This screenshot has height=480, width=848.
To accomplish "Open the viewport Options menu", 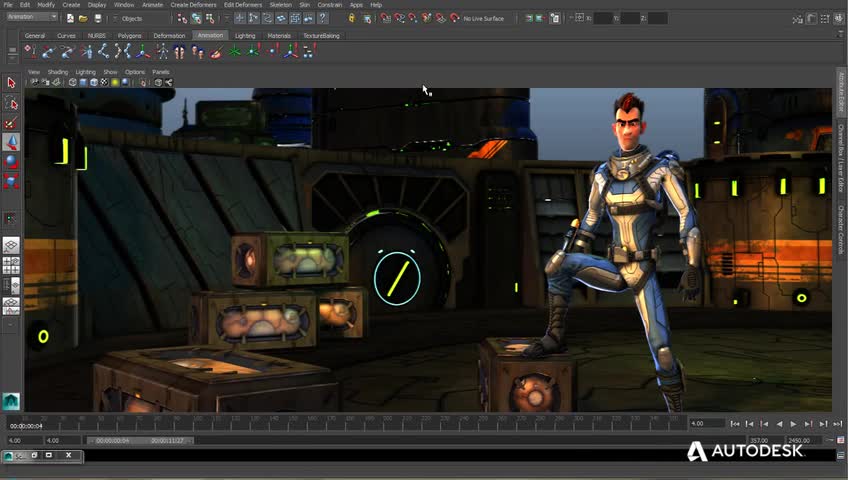I will tap(135, 72).
